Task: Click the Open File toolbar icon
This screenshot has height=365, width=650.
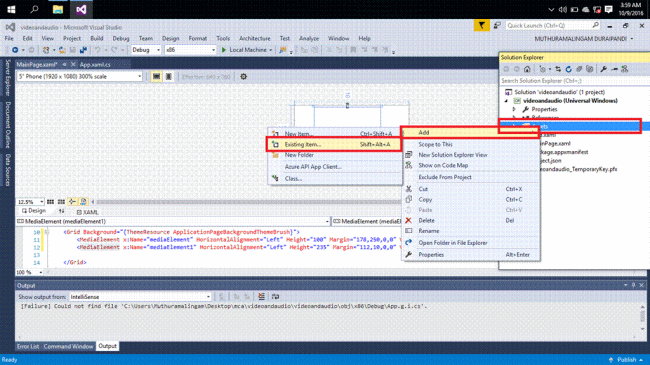Action: [62, 50]
